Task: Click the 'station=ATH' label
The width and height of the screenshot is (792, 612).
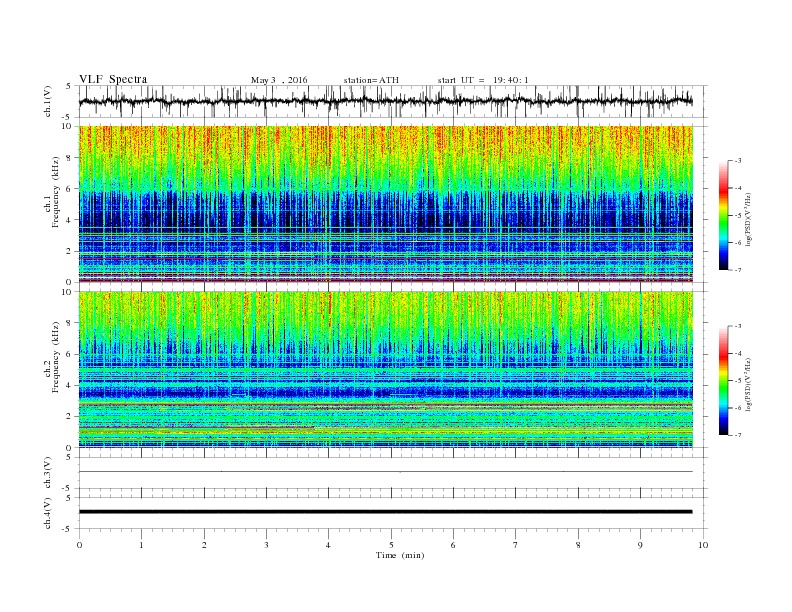Action: coord(371,80)
